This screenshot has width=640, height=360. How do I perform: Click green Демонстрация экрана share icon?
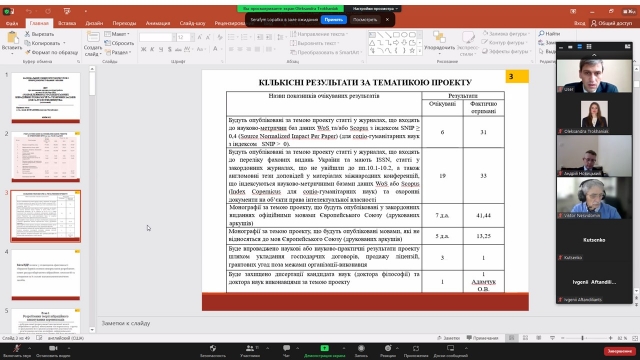(324, 348)
